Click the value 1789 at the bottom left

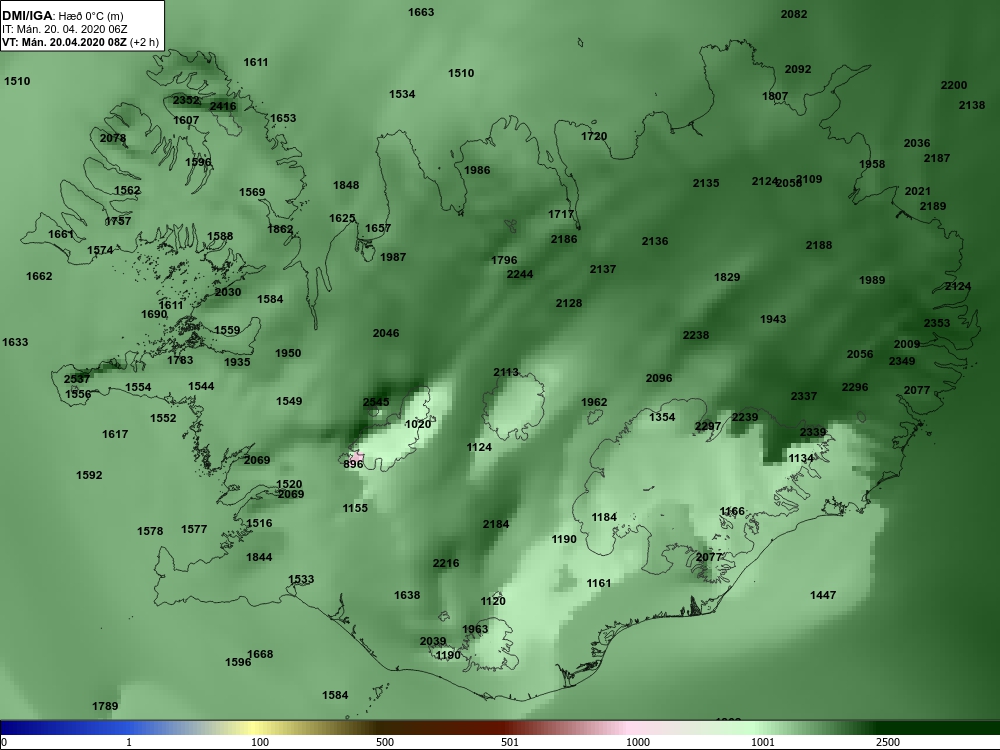[105, 706]
